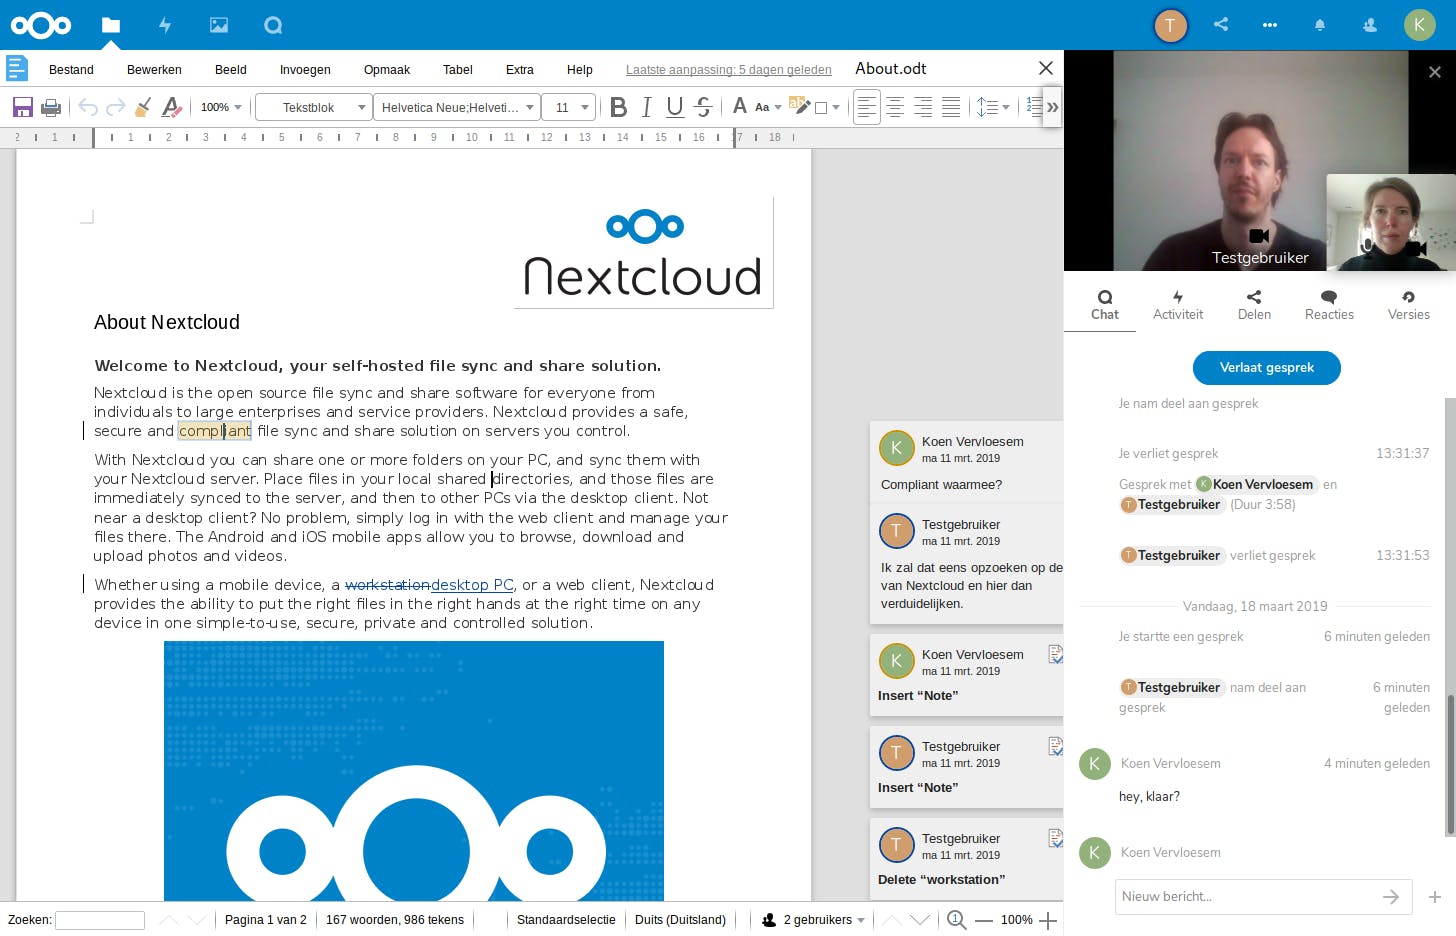Center-align the paragraph
Viewport: 1456px width, 936px height.
point(895,107)
